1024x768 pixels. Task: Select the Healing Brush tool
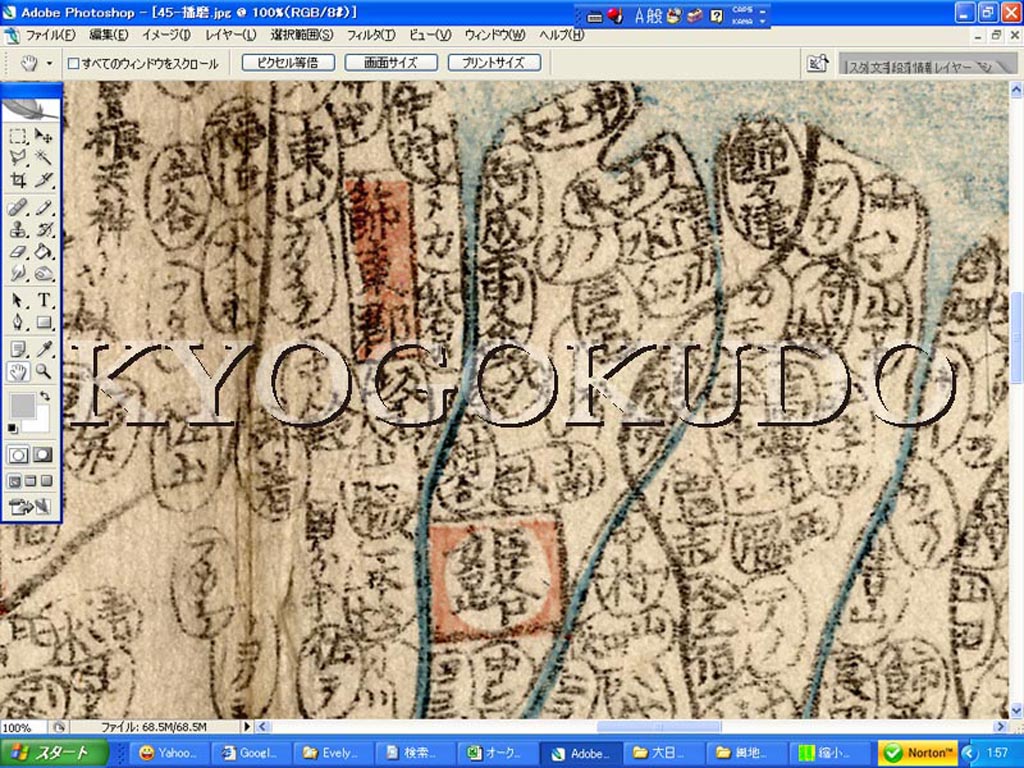point(18,208)
